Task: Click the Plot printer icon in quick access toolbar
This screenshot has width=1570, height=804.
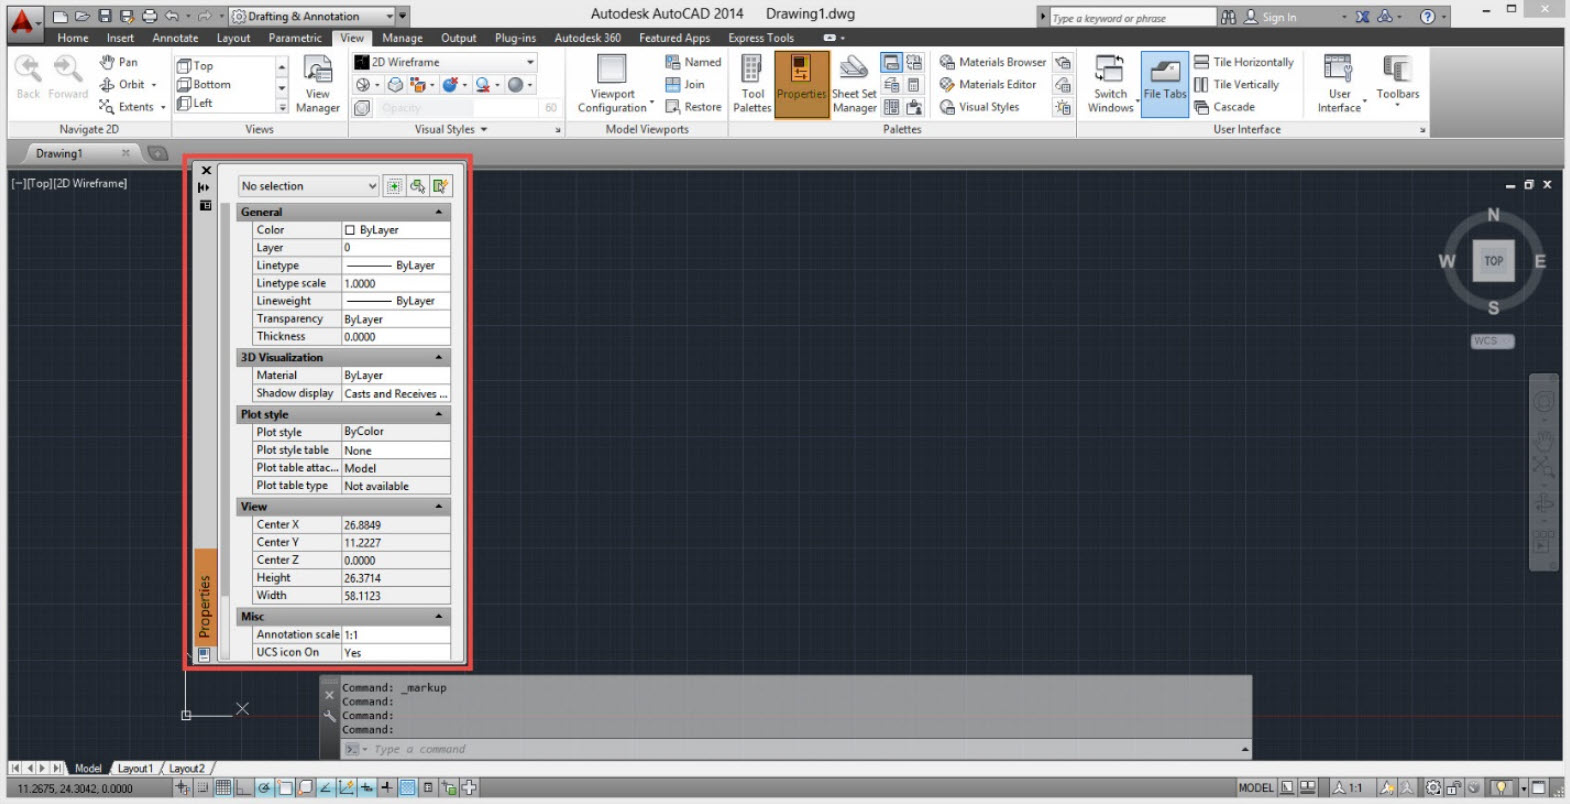Action: (x=149, y=16)
